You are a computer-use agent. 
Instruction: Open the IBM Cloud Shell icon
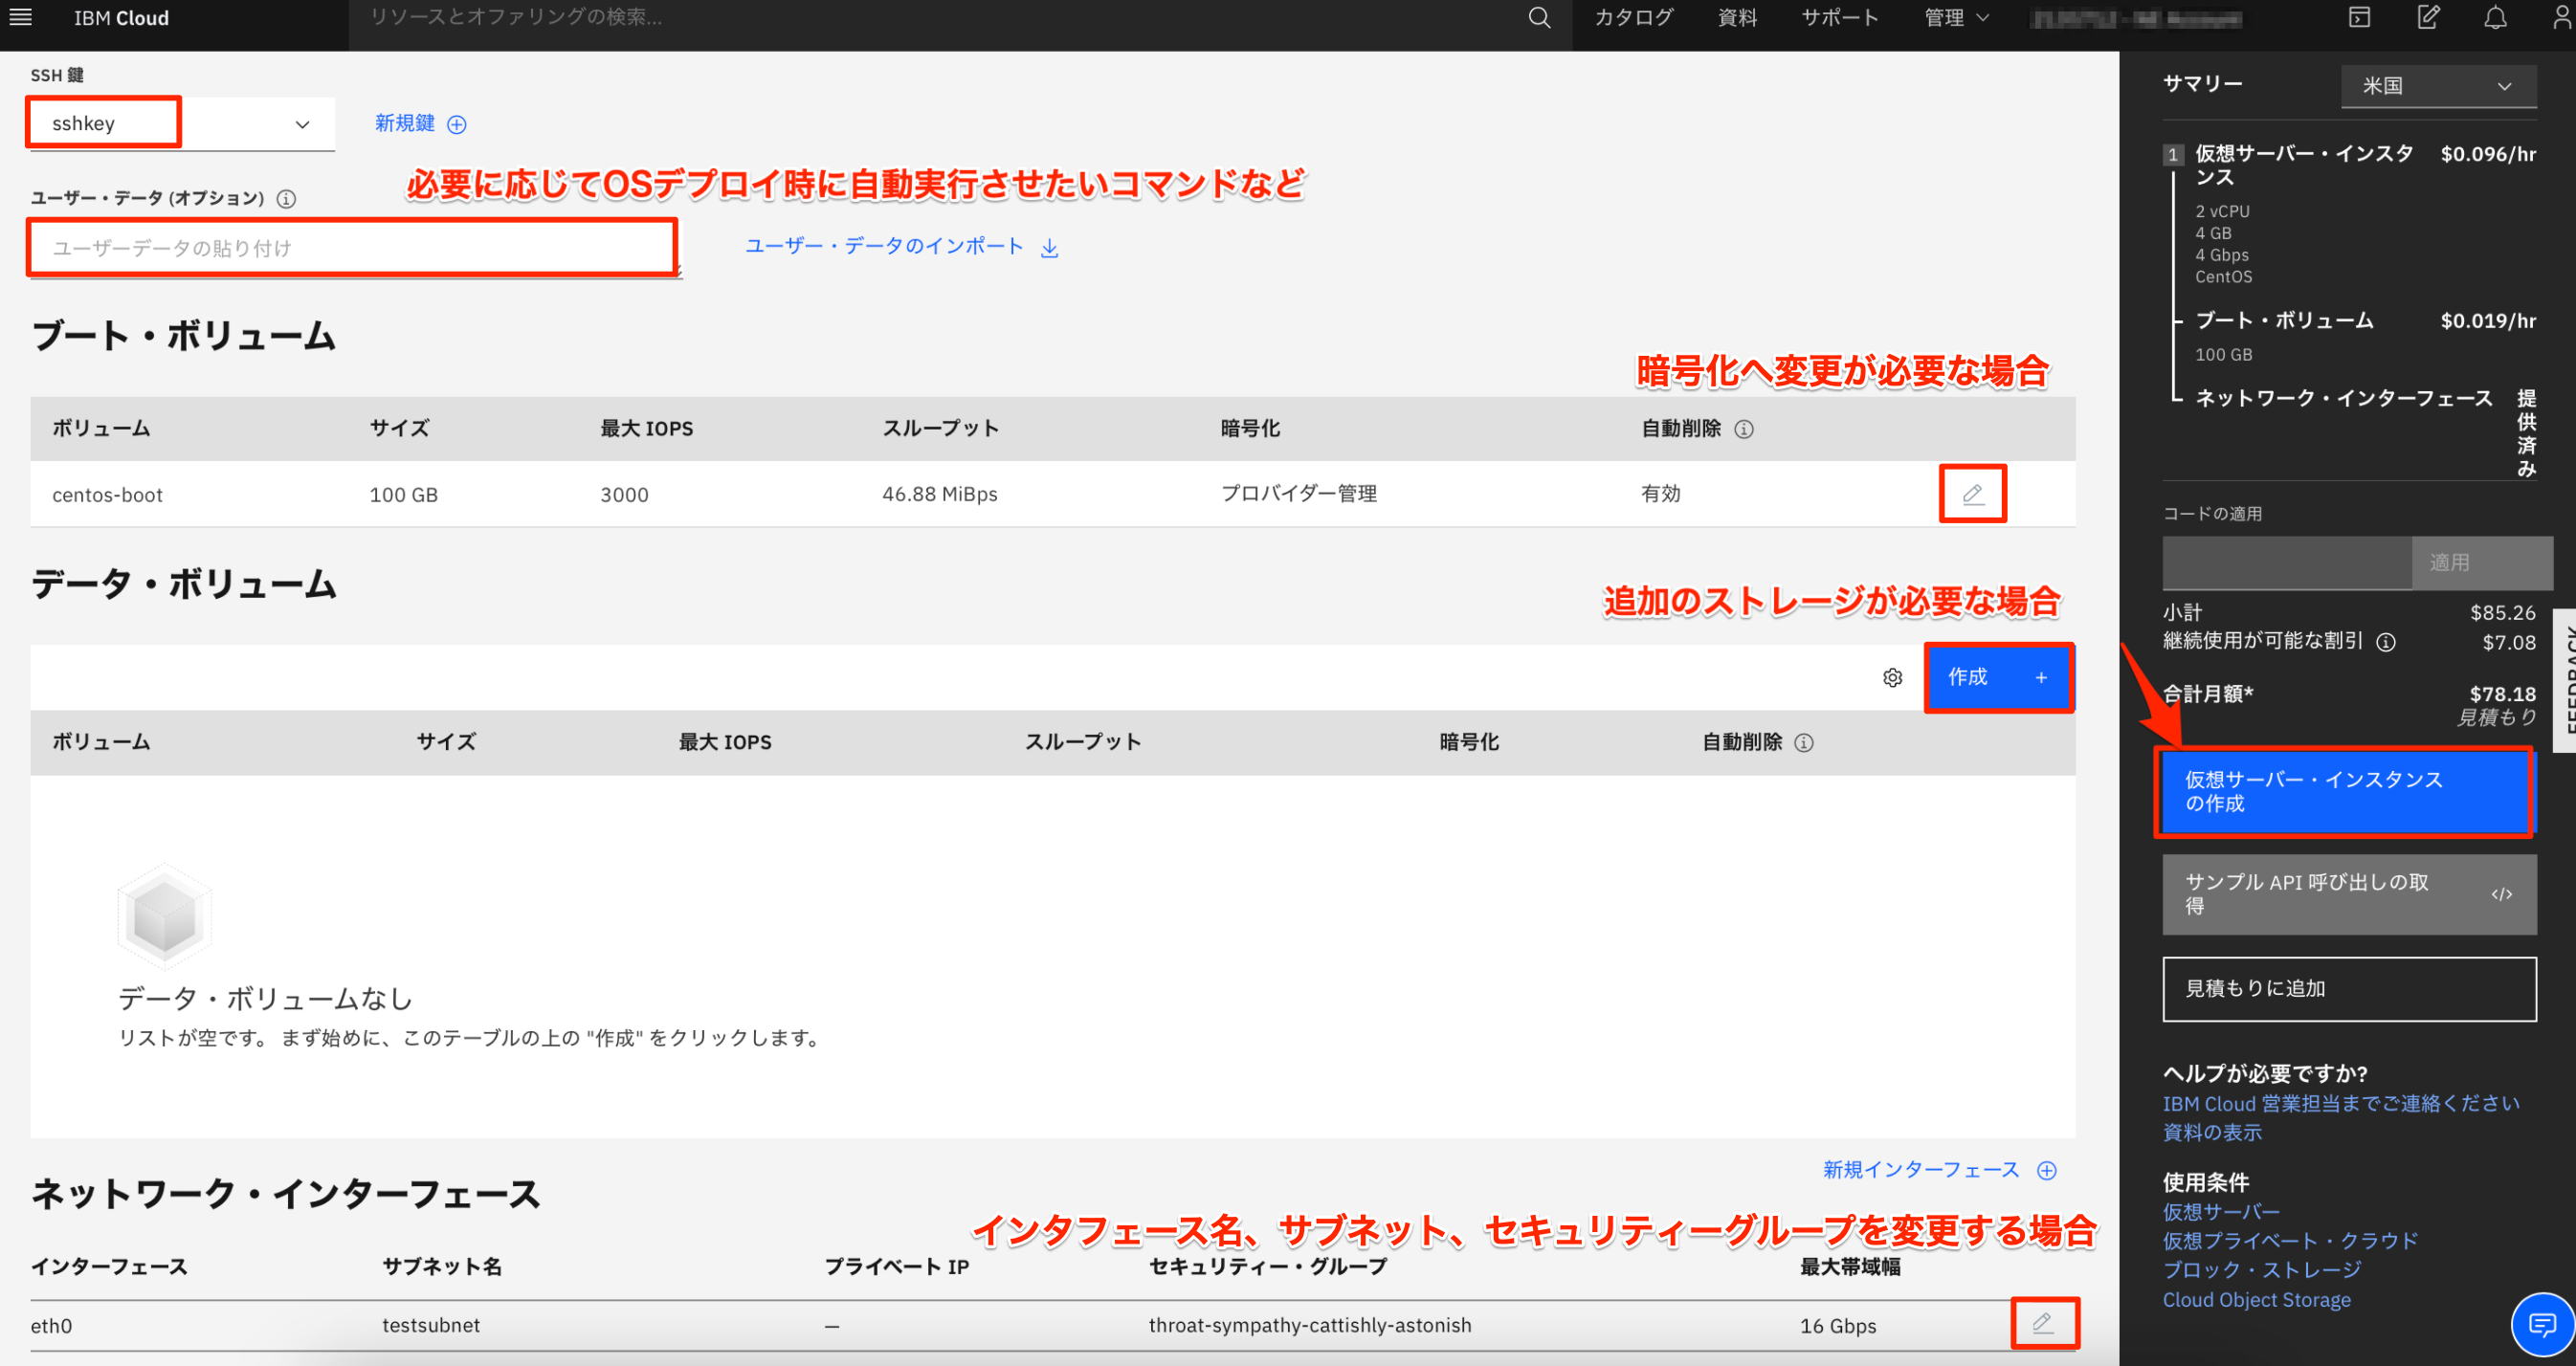2359,18
